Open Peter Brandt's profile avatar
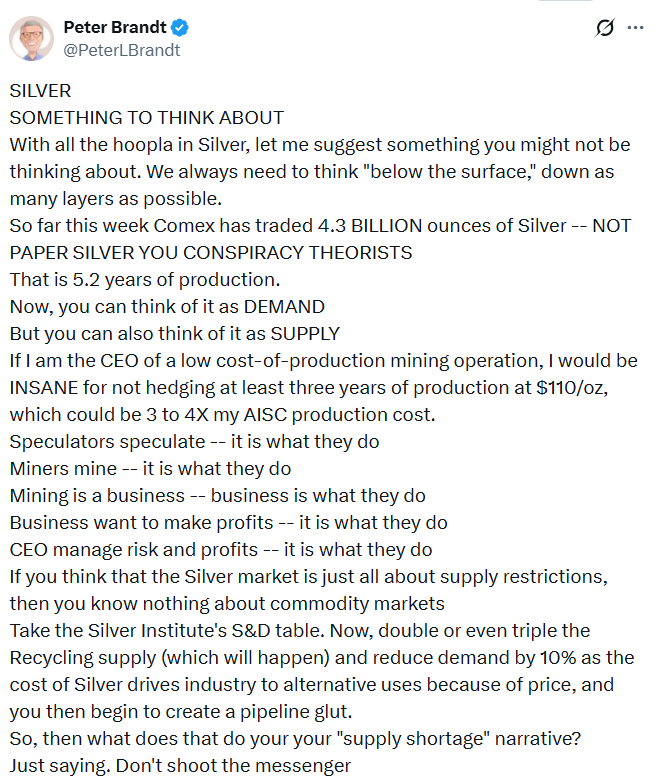 coord(32,38)
